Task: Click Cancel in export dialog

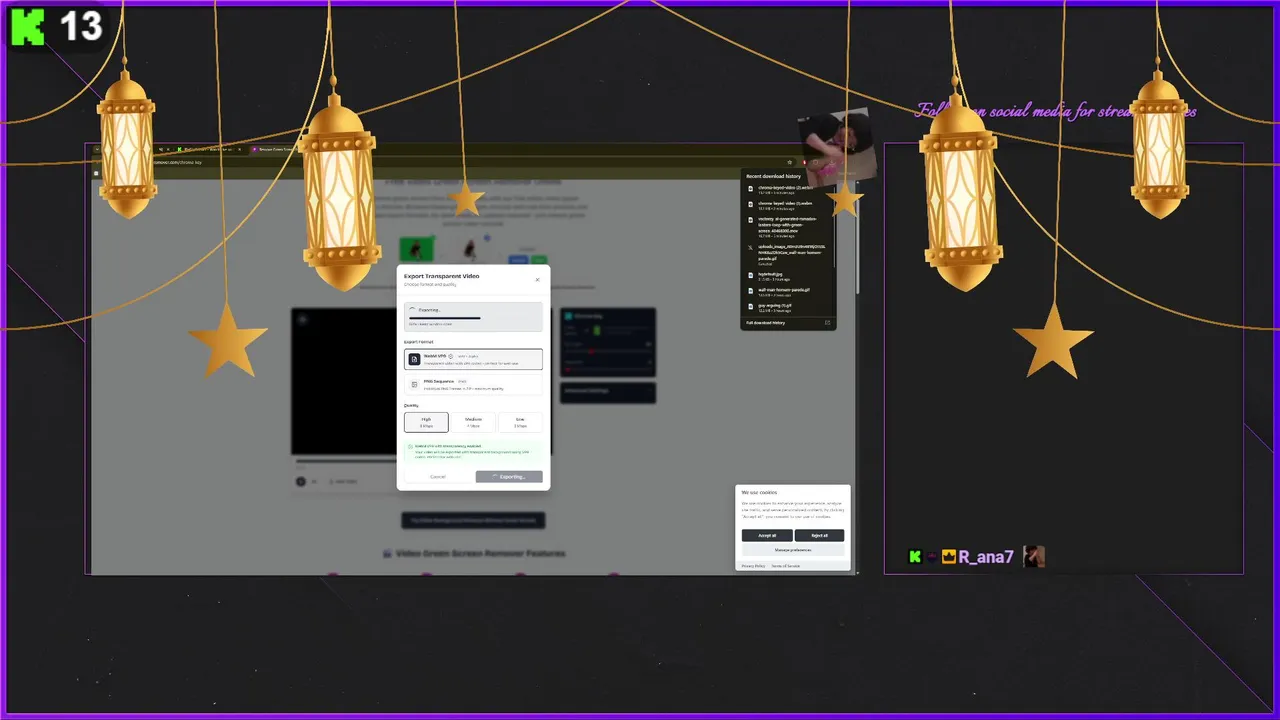Action: (x=438, y=476)
